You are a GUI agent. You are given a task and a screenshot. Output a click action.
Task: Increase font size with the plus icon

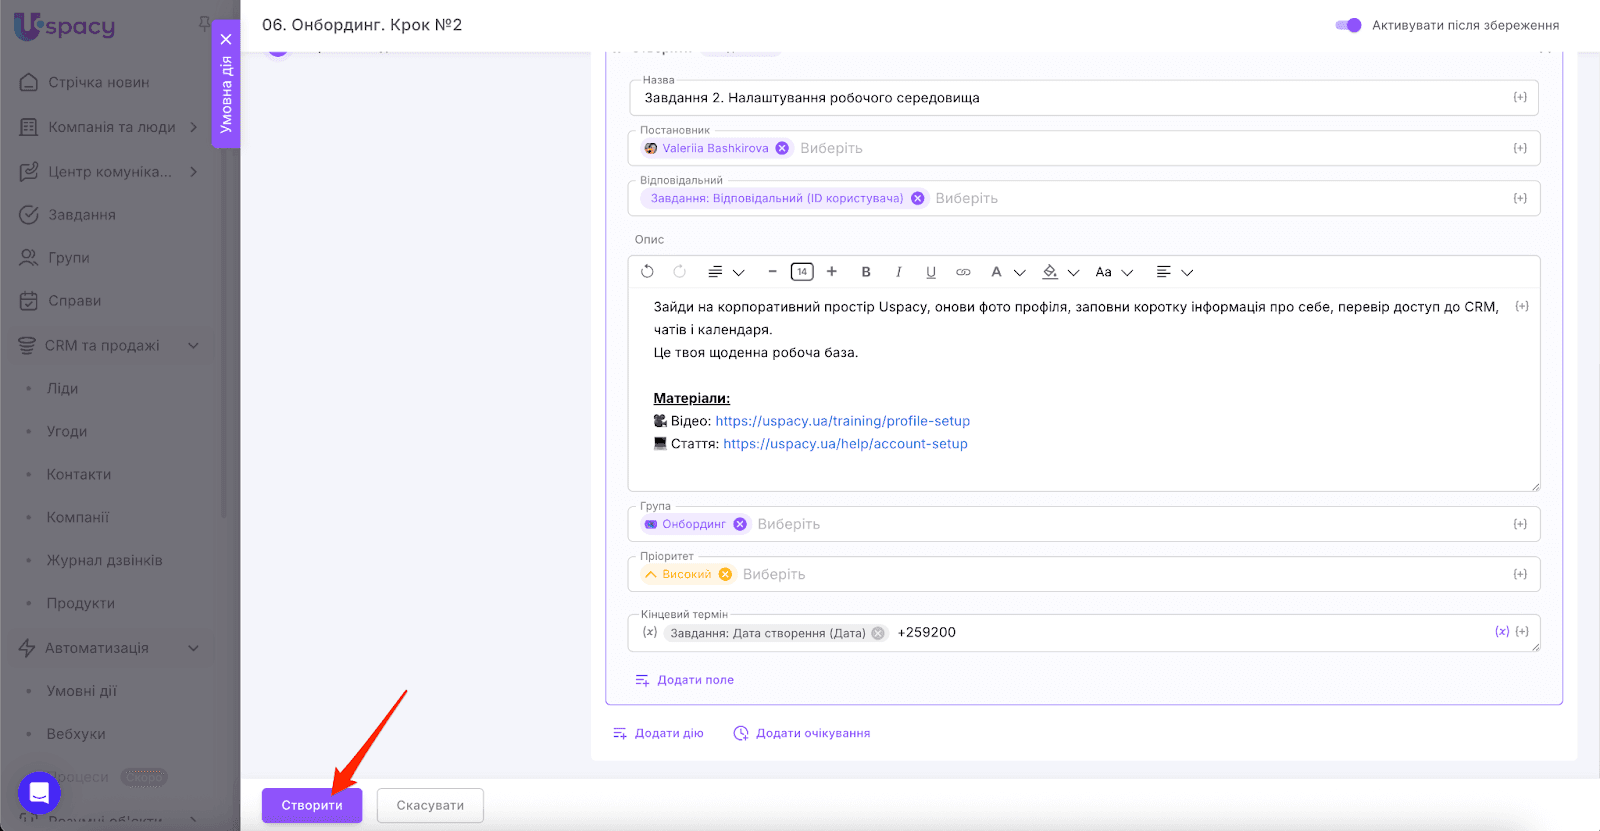click(831, 272)
